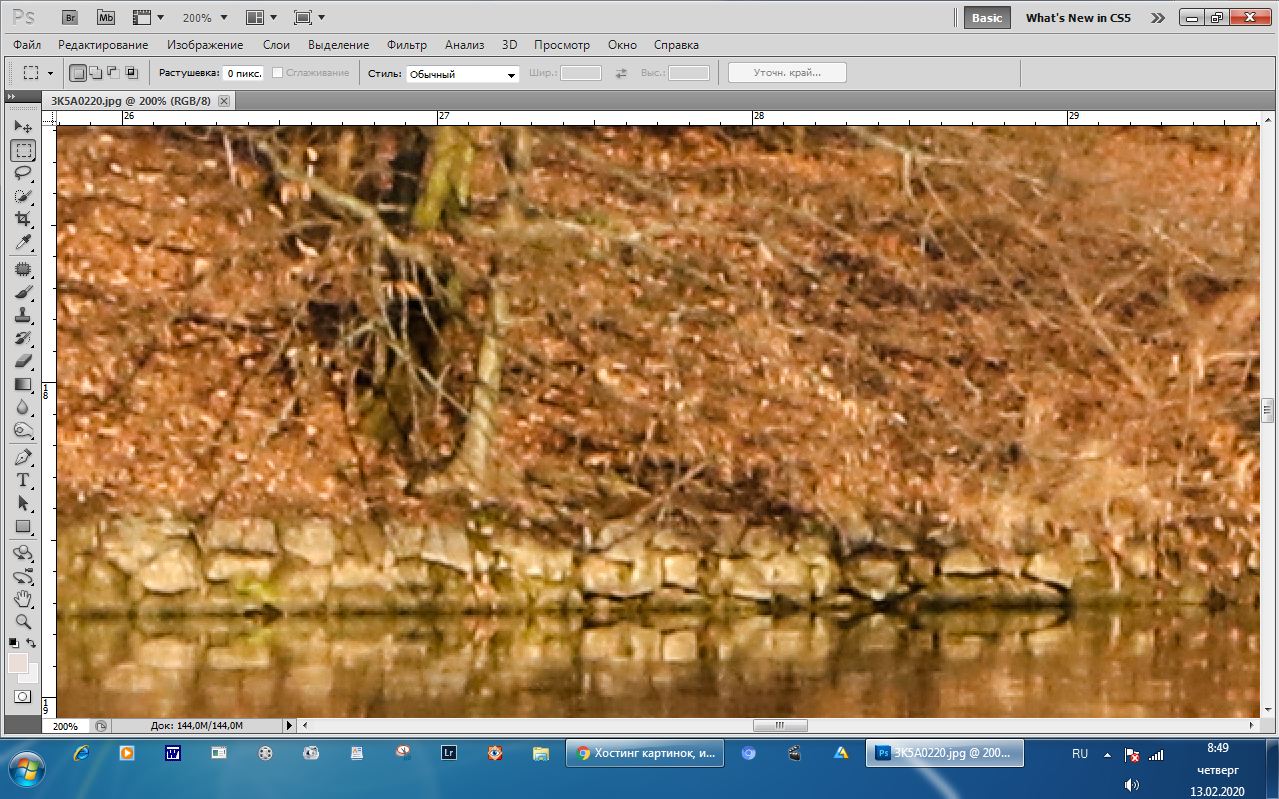
Task: Open the Arrange Documents dropdown
Action: tap(260, 18)
